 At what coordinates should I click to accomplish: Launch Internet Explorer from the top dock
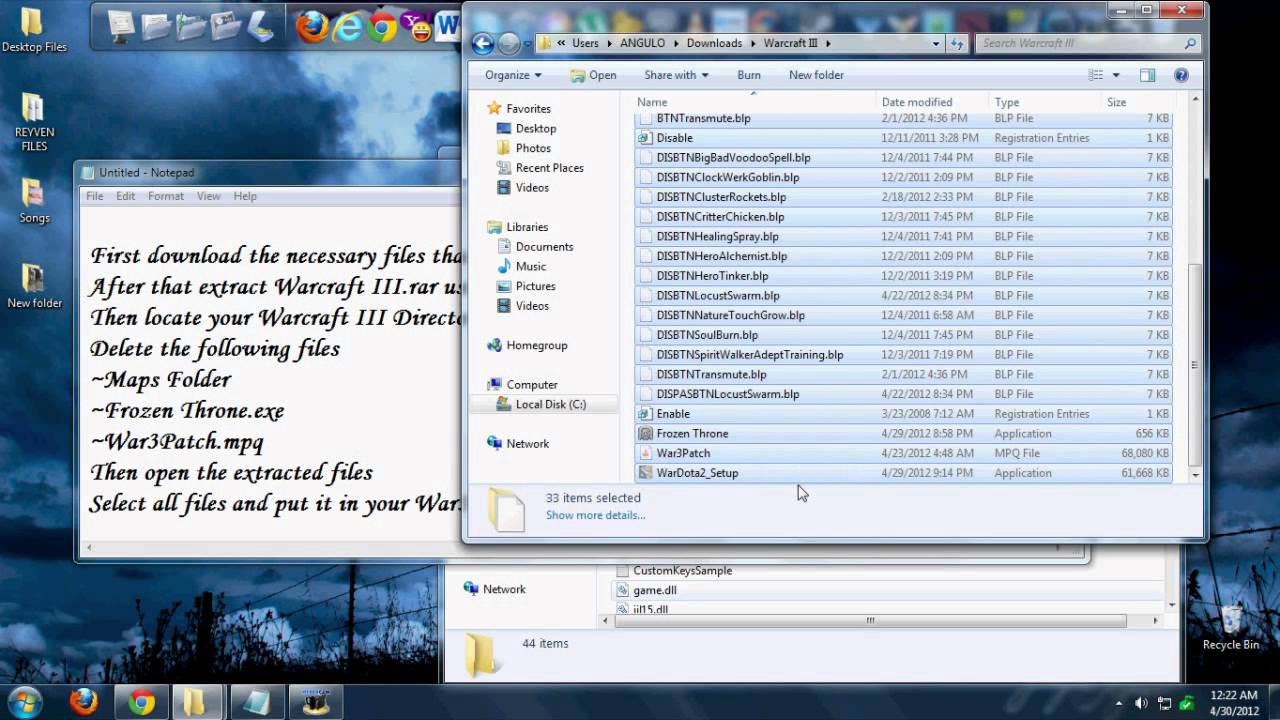click(x=347, y=27)
